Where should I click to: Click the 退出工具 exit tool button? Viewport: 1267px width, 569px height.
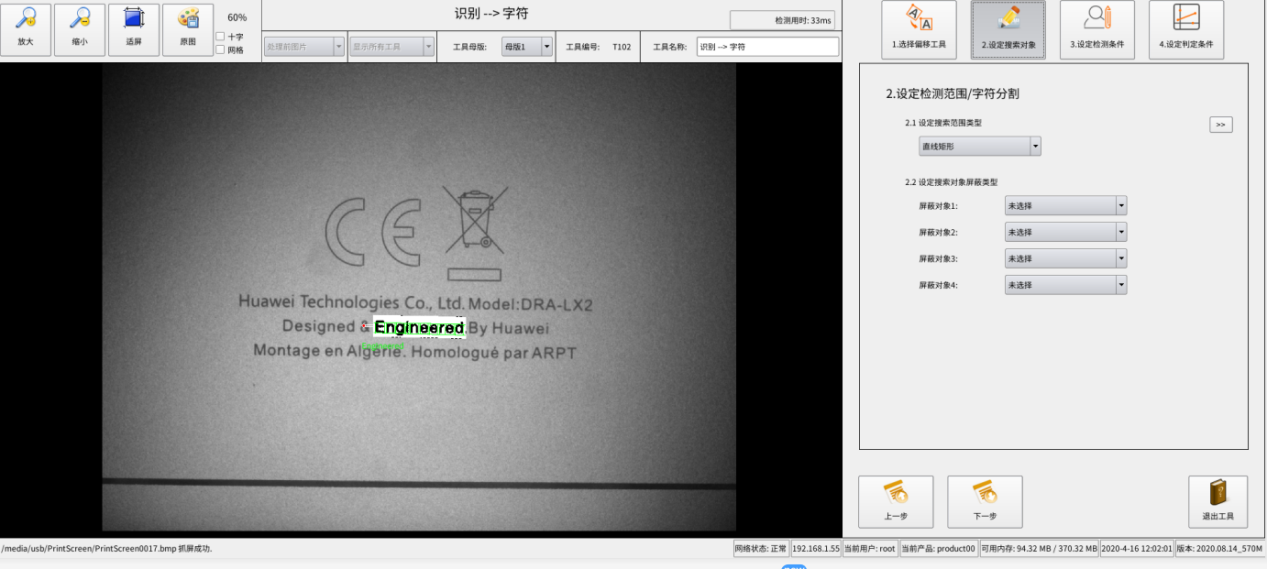pyautogui.click(x=1218, y=502)
